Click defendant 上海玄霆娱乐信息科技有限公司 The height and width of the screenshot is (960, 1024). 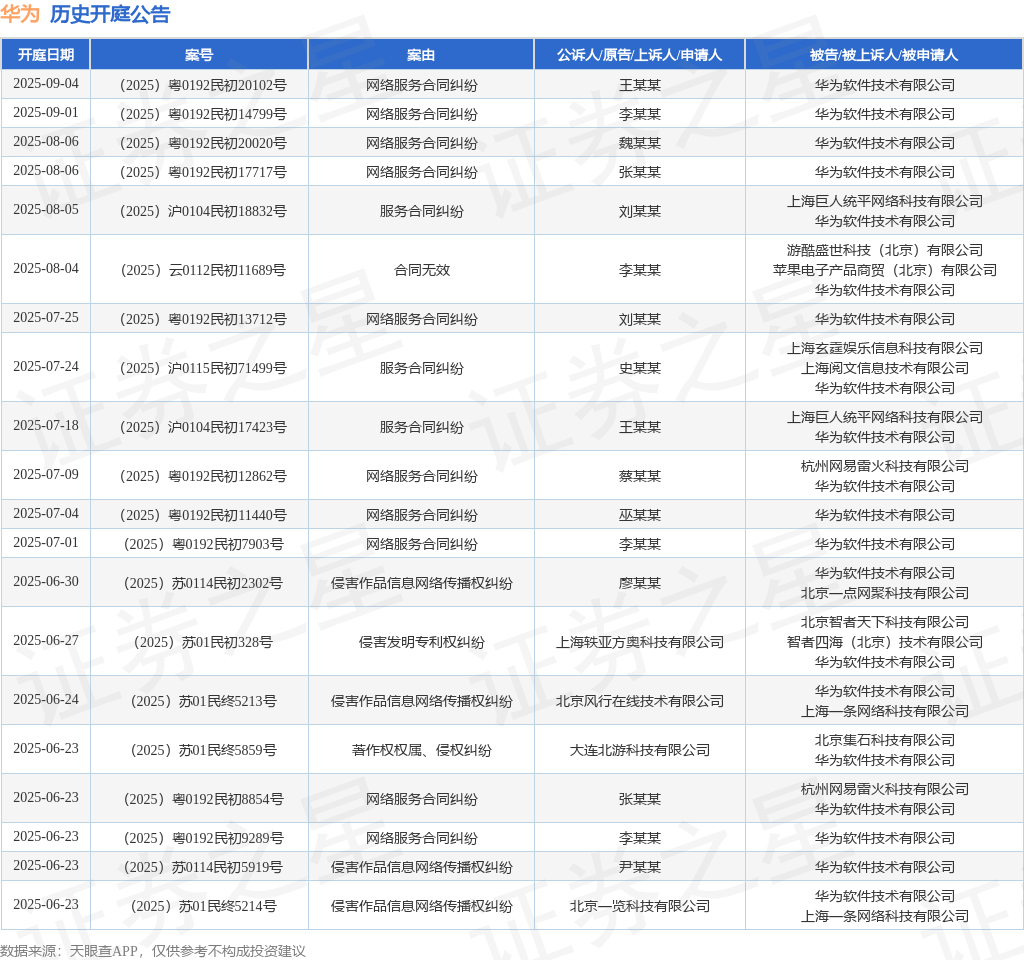coord(885,348)
